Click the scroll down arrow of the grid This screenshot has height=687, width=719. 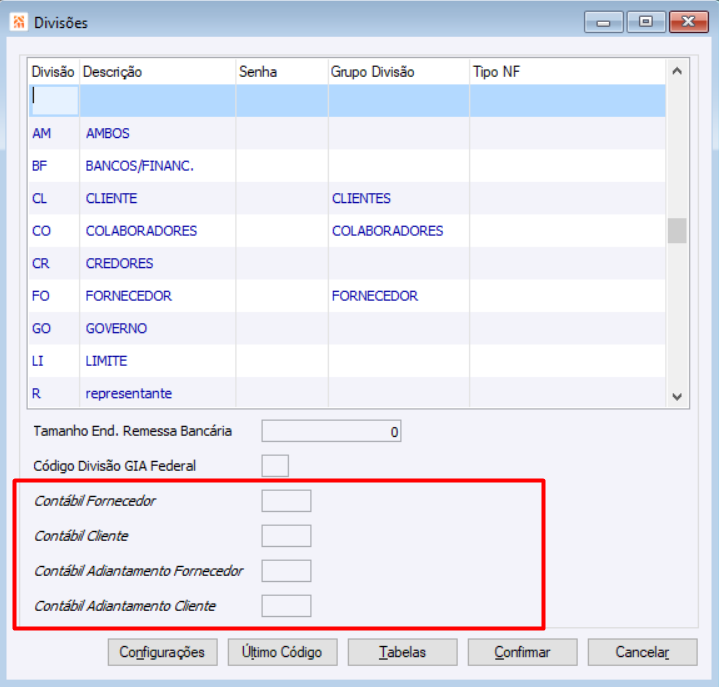tap(677, 396)
